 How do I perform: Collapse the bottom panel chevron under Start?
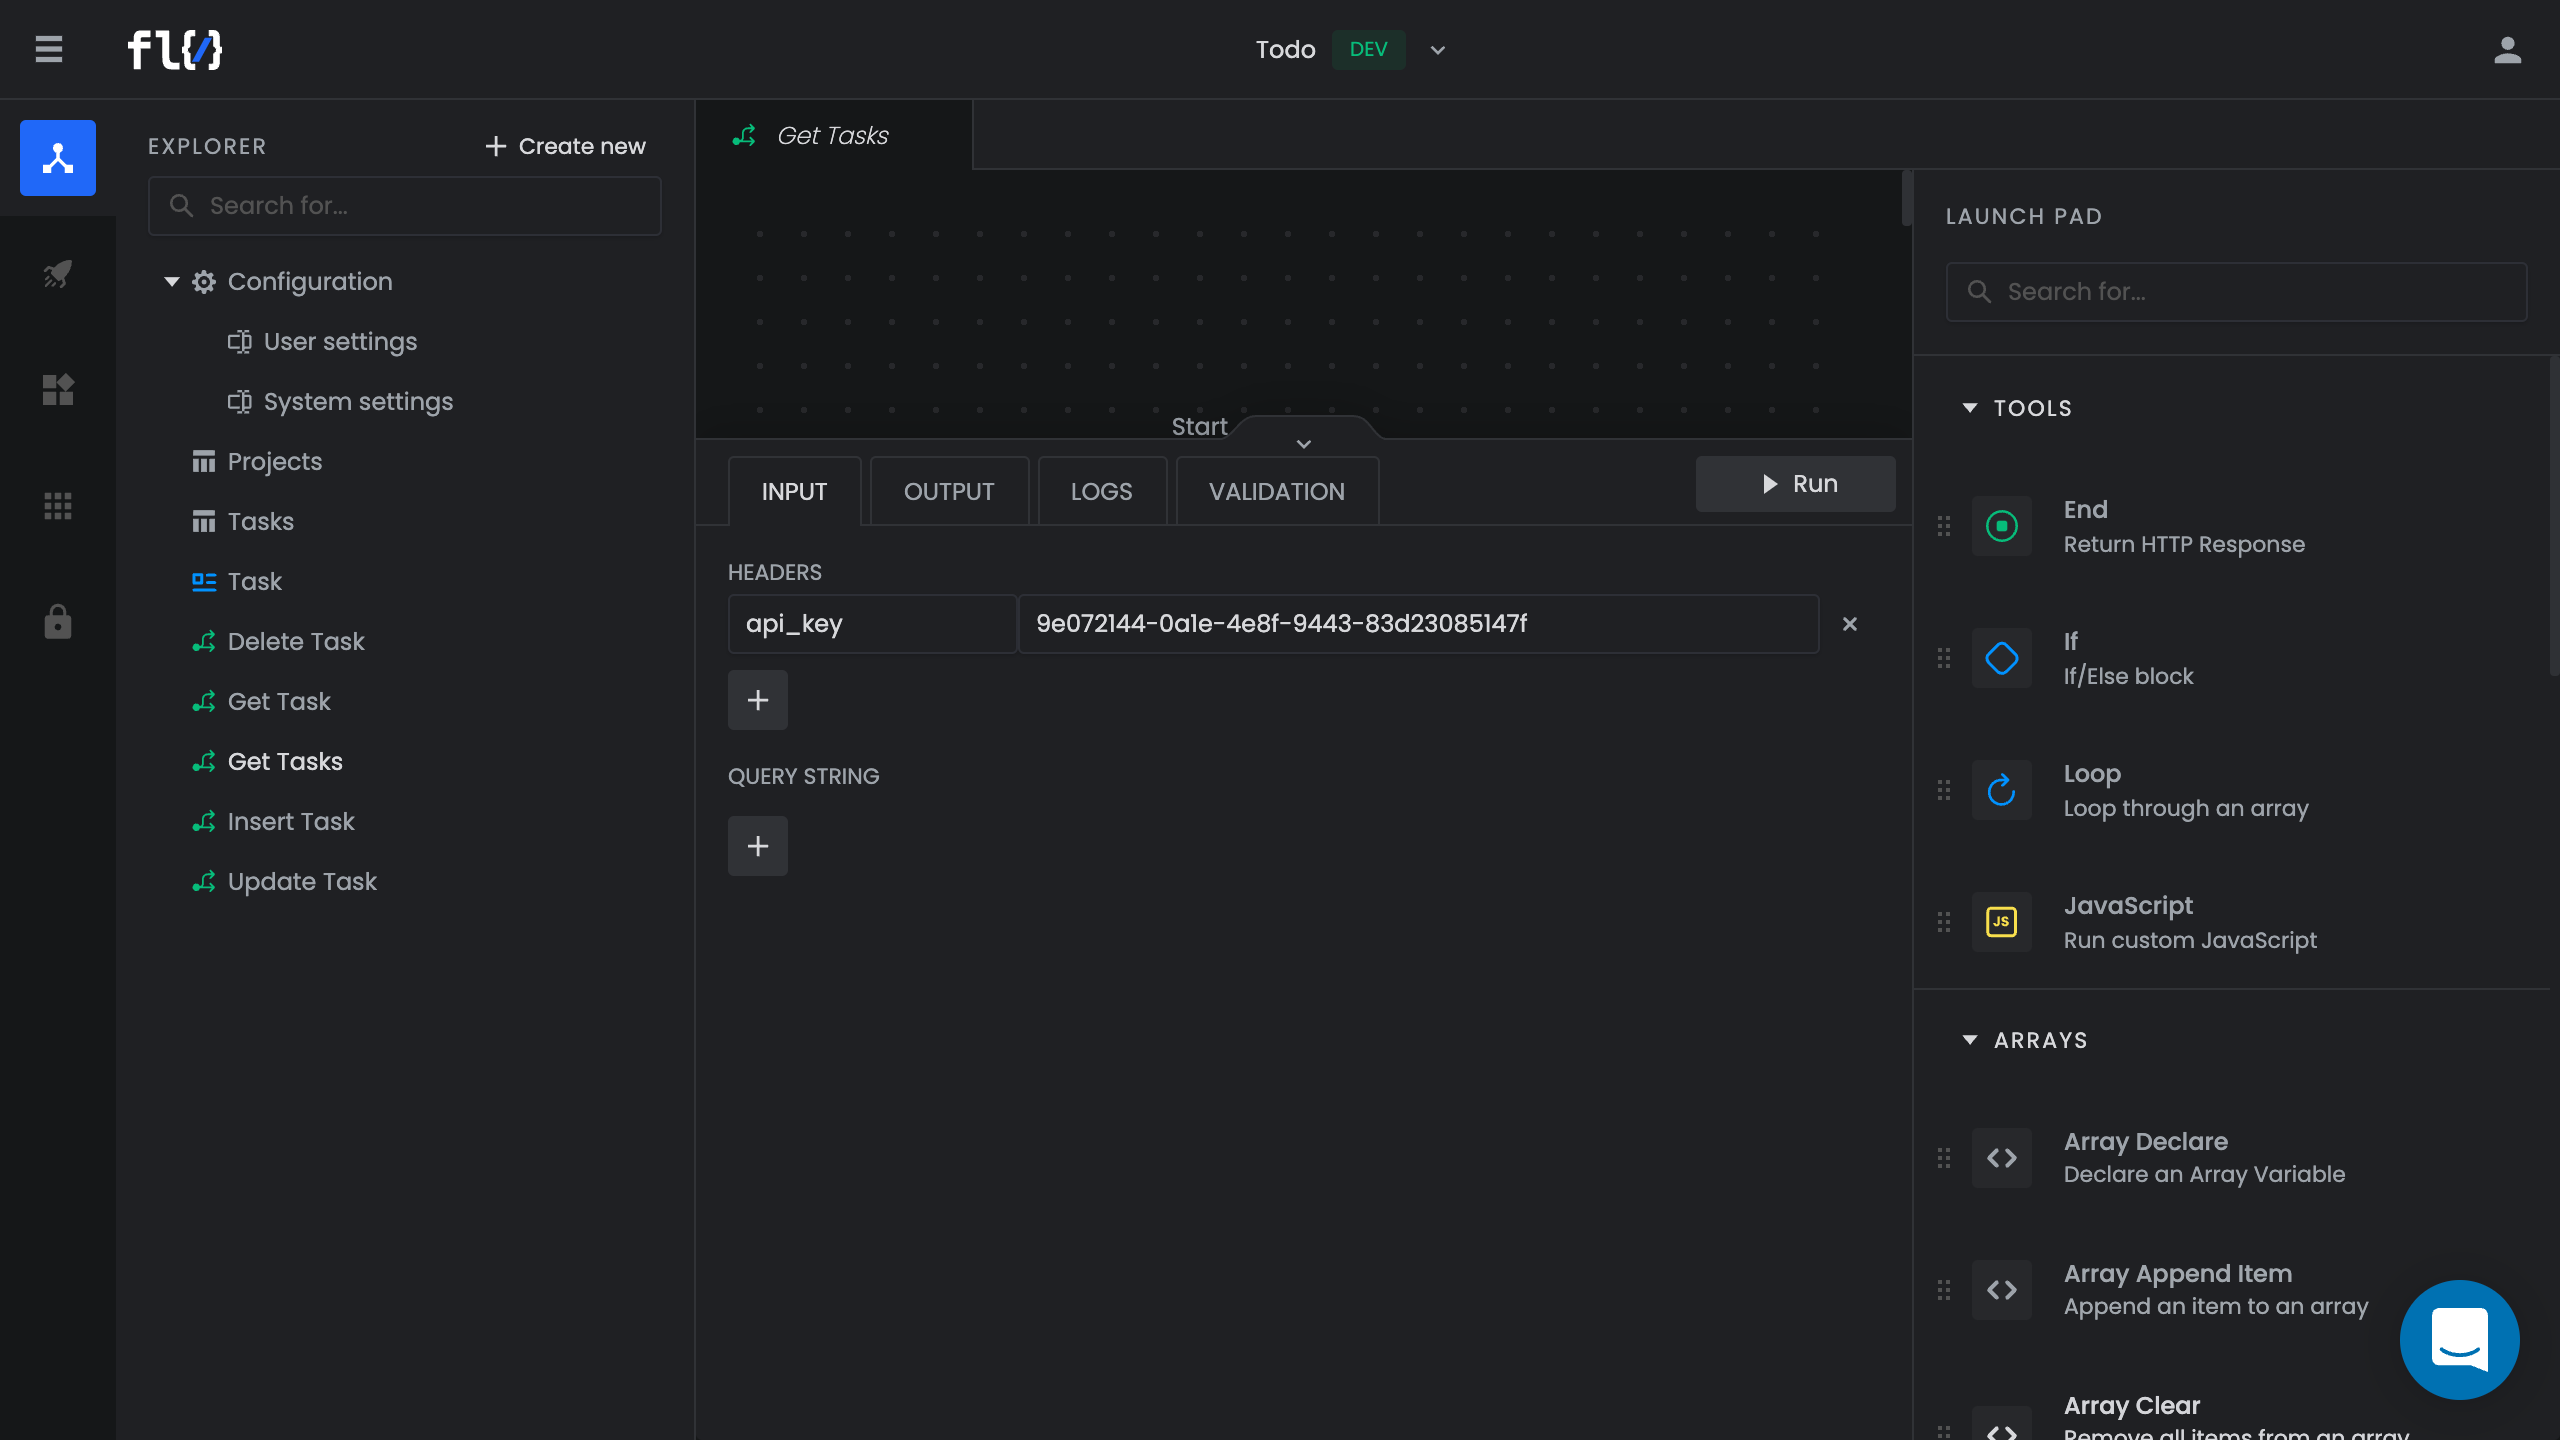coord(1304,444)
